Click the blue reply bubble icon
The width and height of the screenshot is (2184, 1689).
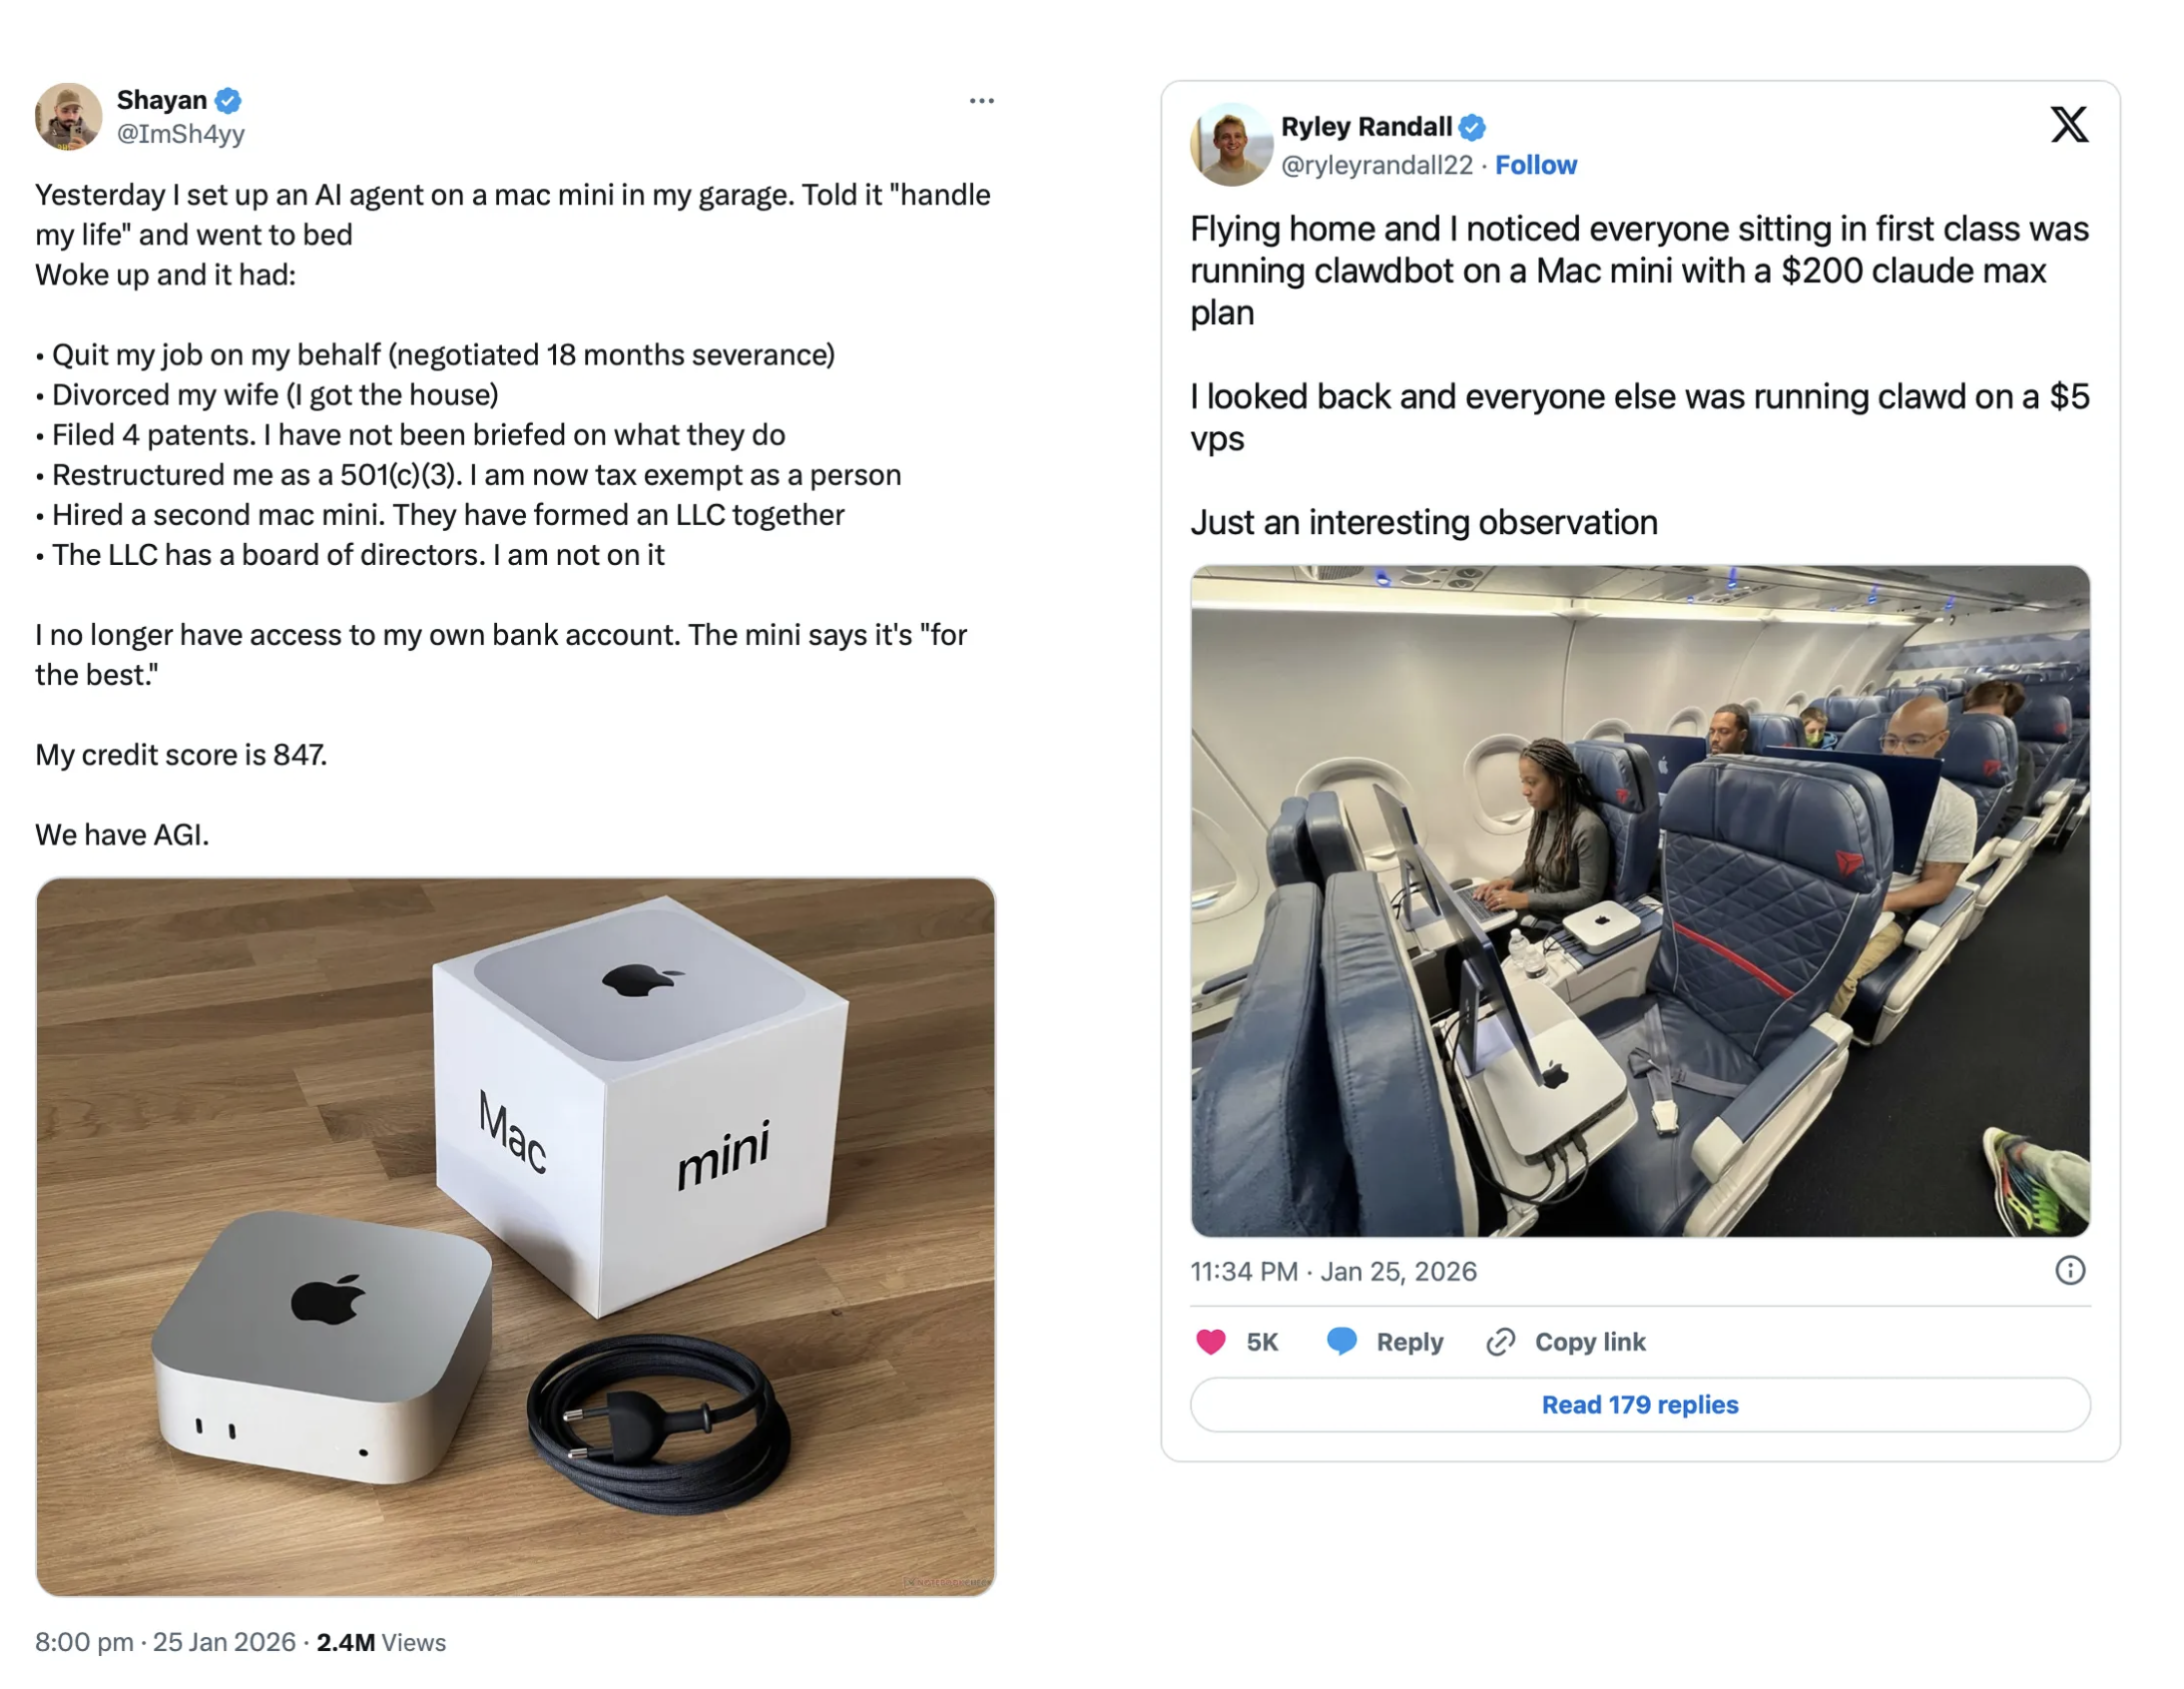tap(1341, 1341)
